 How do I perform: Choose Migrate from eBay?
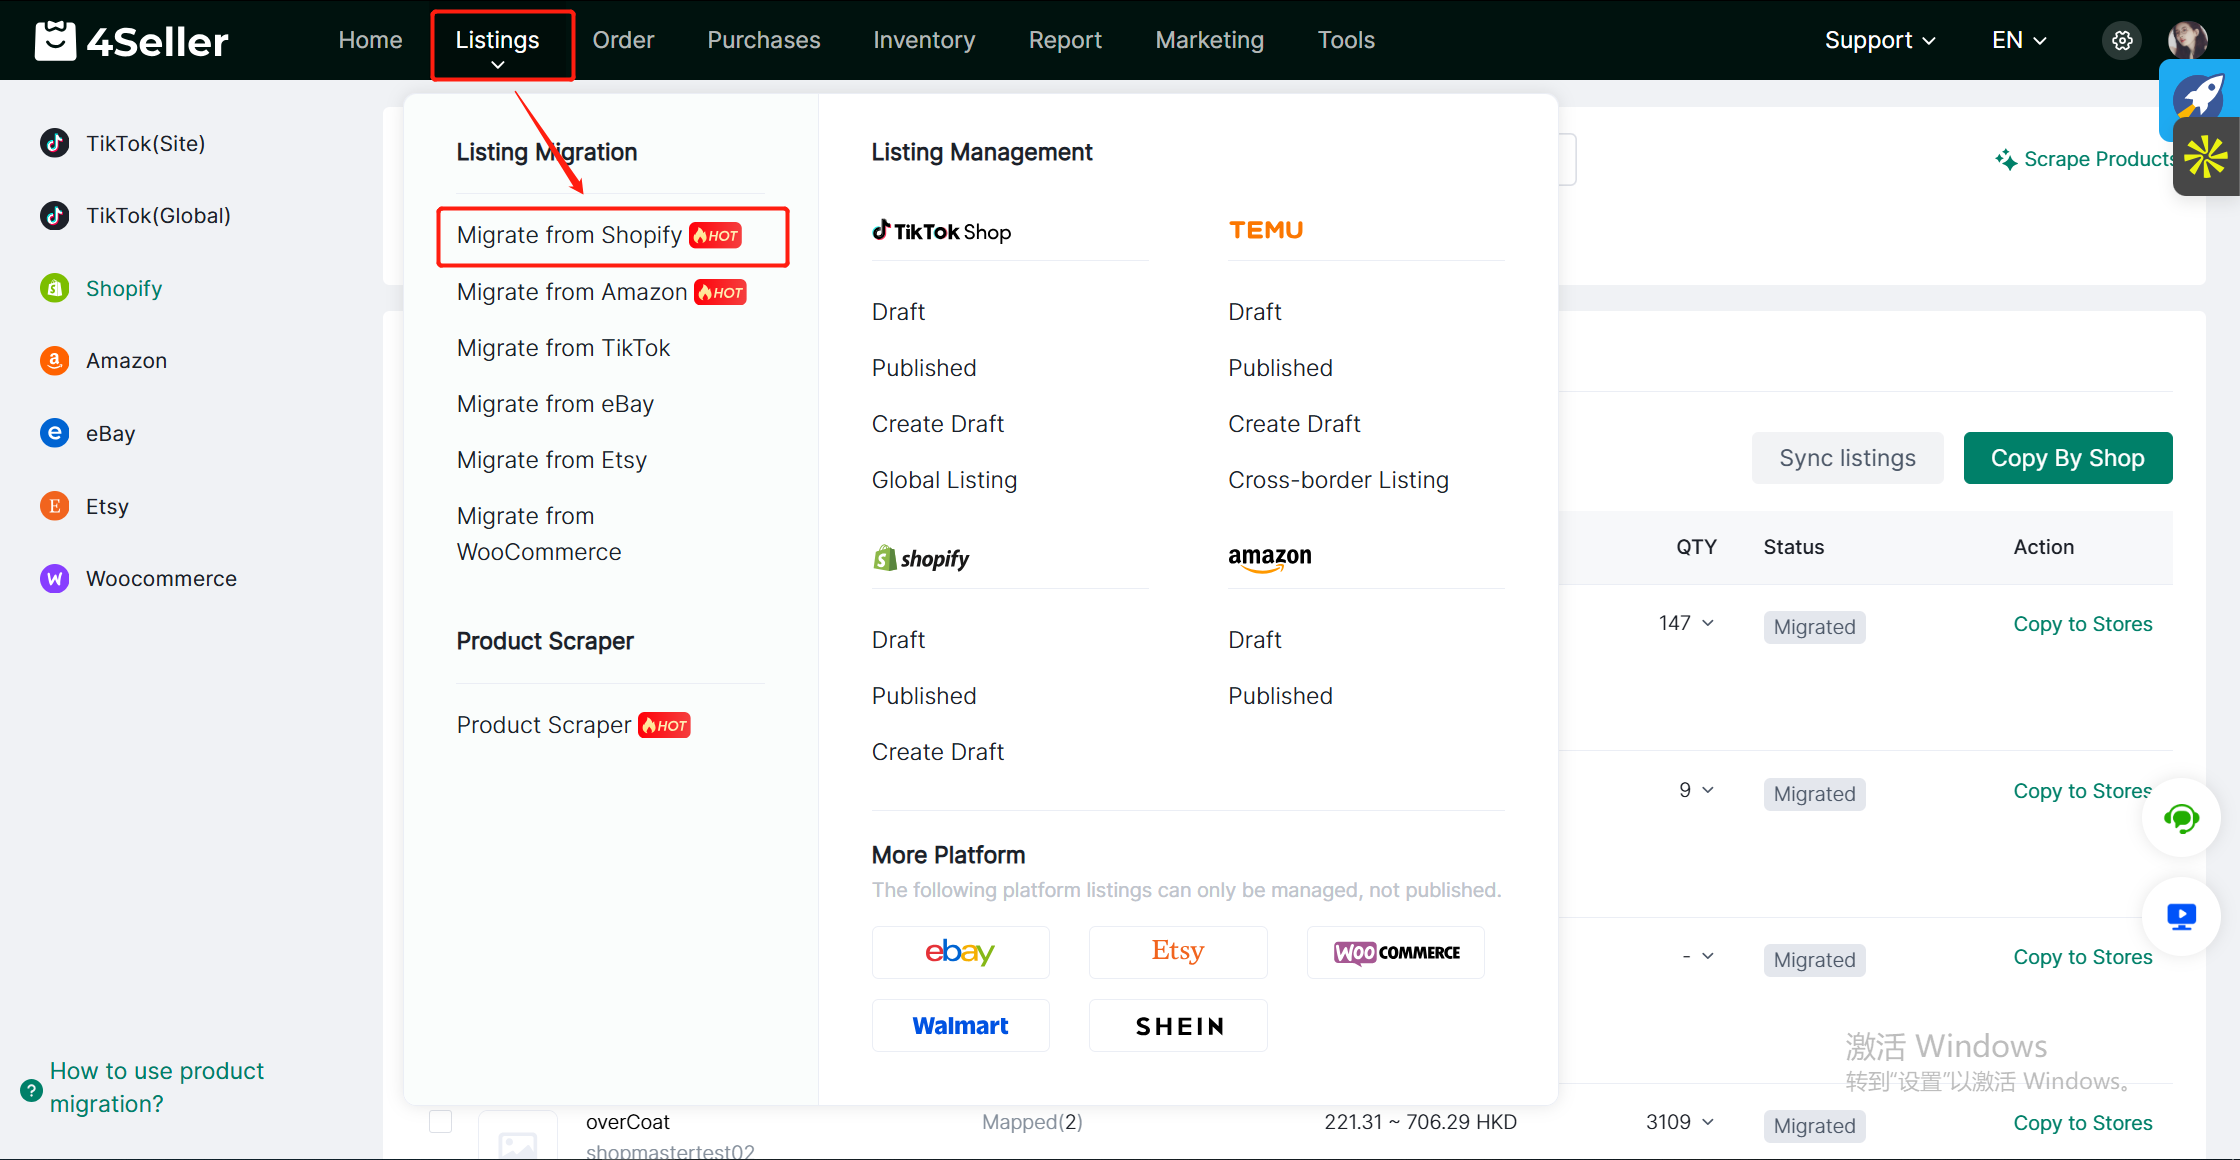(x=555, y=404)
